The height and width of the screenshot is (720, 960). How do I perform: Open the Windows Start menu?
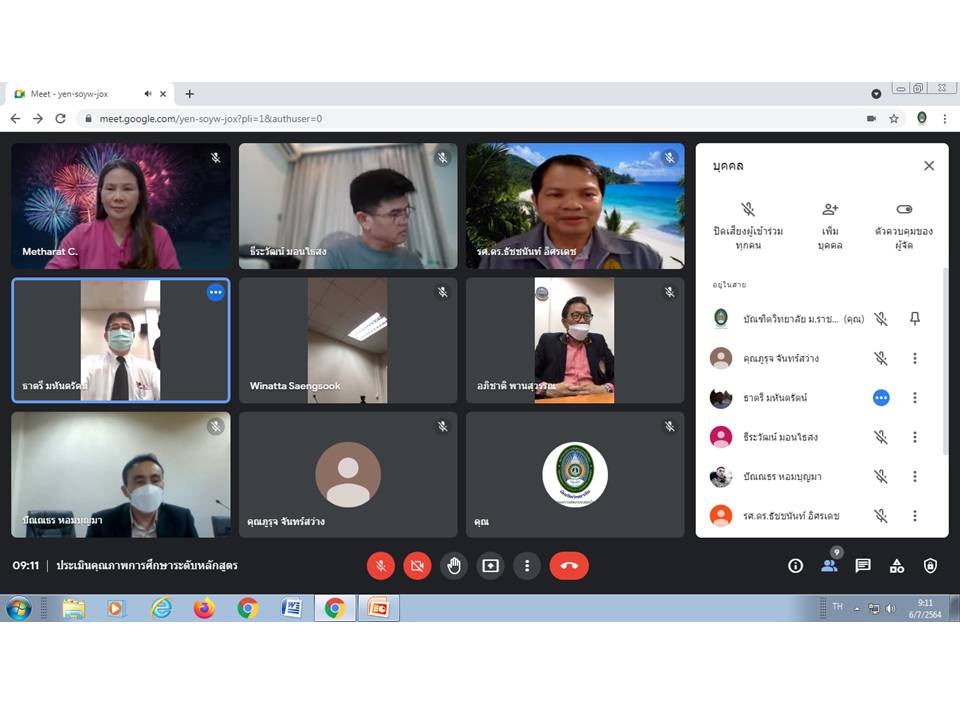click(x=19, y=609)
